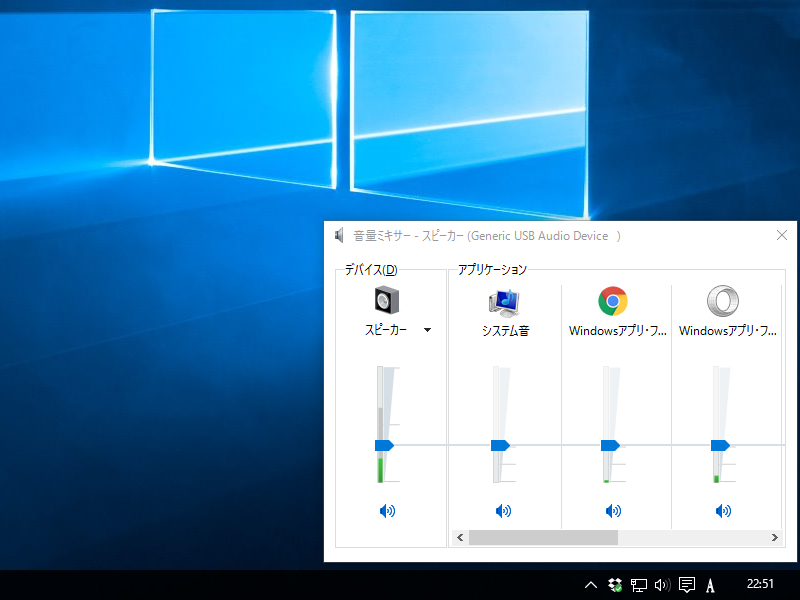Click the volume icon in the system tray
This screenshot has width=800, height=600.
pyautogui.click(x=661, y=584)
